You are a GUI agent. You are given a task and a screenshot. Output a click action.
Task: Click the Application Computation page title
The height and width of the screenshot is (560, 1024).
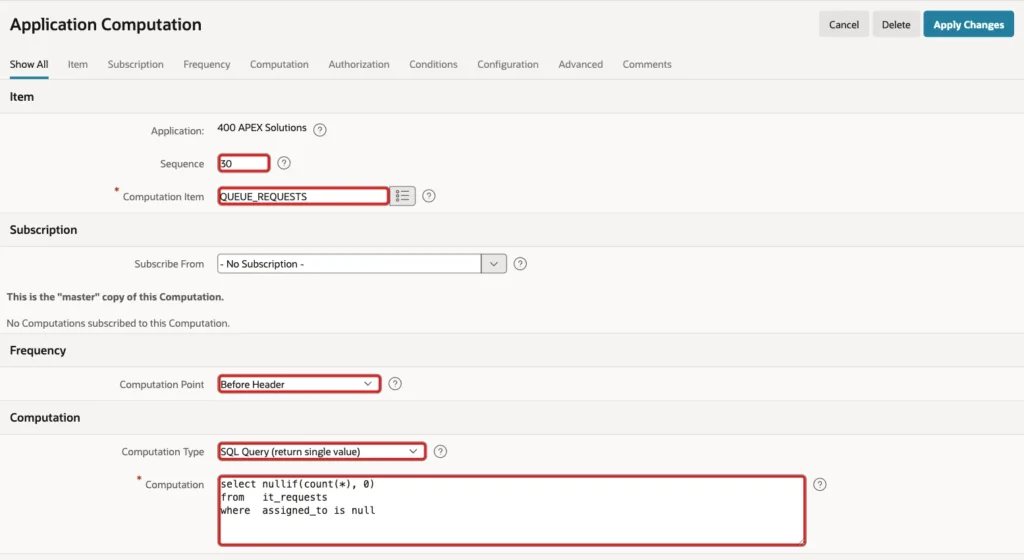click(x=105, y=25)
